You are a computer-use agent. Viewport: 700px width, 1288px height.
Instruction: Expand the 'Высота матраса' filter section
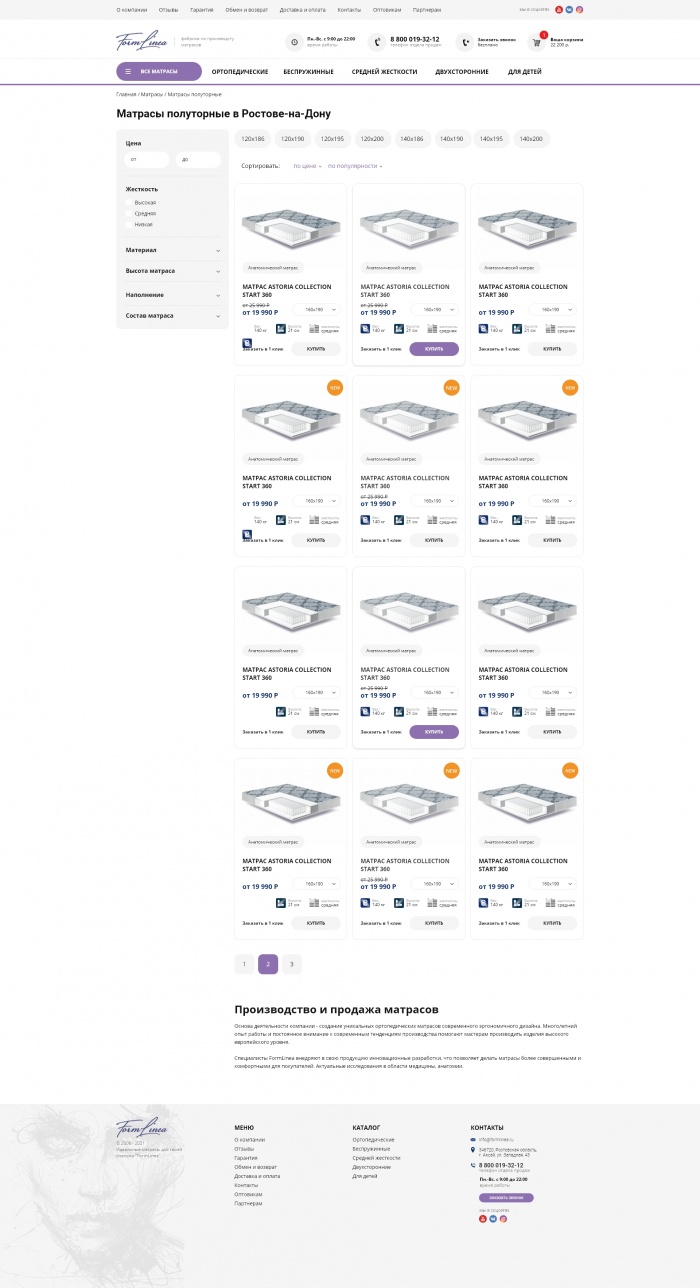(218, 271)
